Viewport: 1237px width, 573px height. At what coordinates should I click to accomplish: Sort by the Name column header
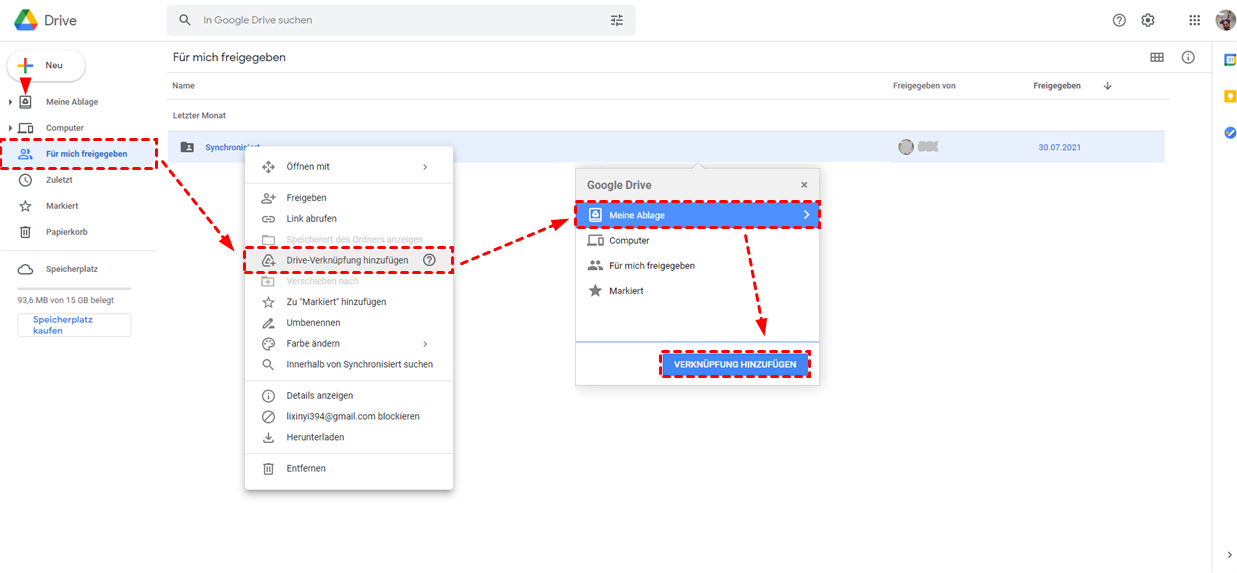coord(184,86)
